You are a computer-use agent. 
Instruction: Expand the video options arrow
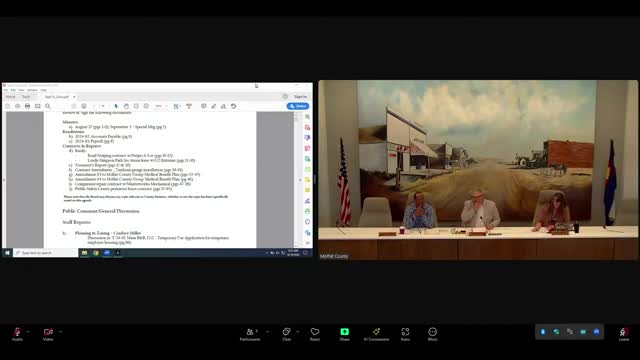pyautogui.click(x=60, y=331)
